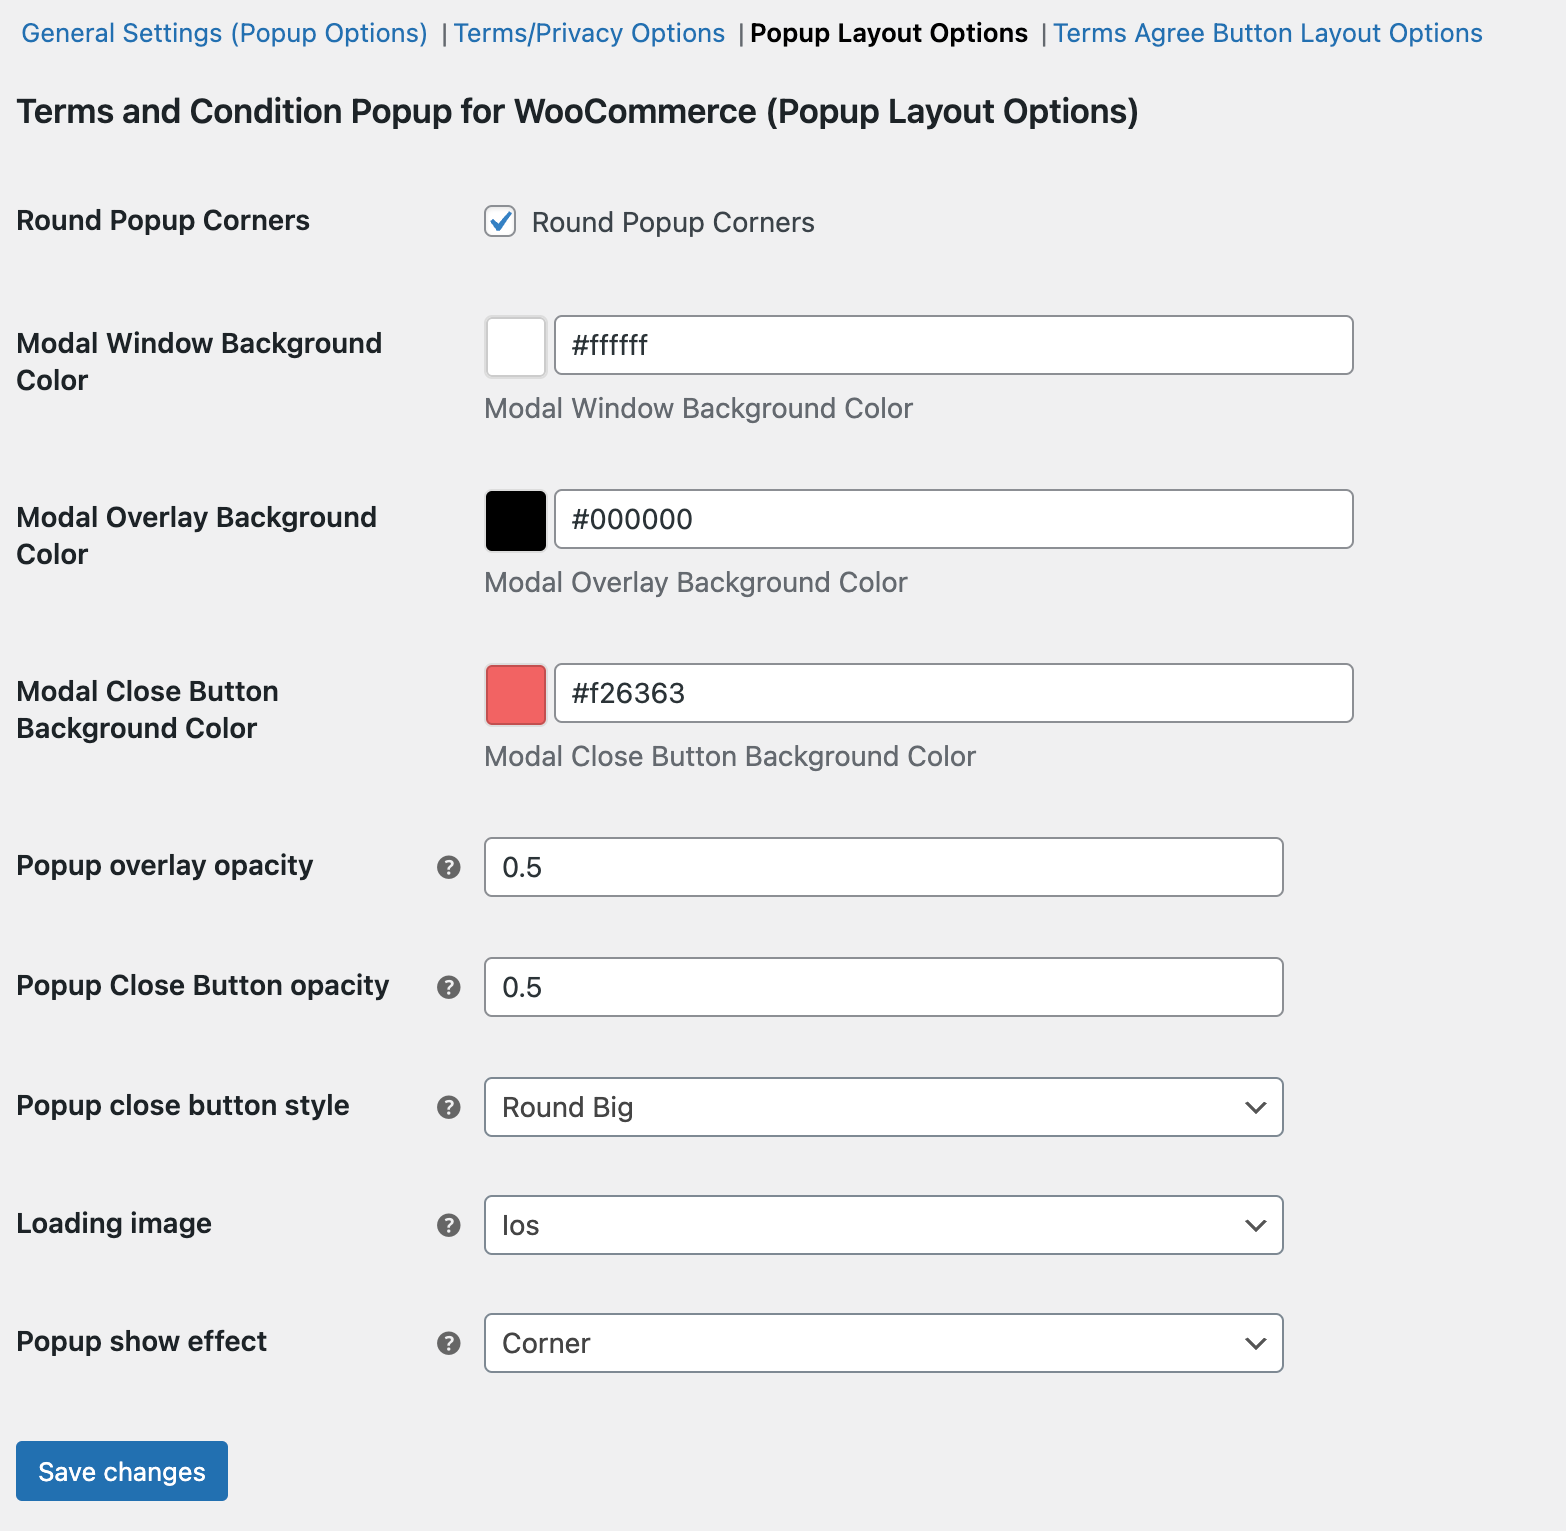This screenshot has width=1566, height=1531.
Task: Click the page heading 'Terms and Condition Popup'
Action: point(577,111)
